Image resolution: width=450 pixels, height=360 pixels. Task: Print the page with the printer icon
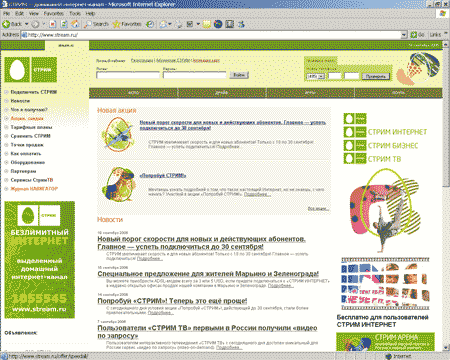[179, 24]
